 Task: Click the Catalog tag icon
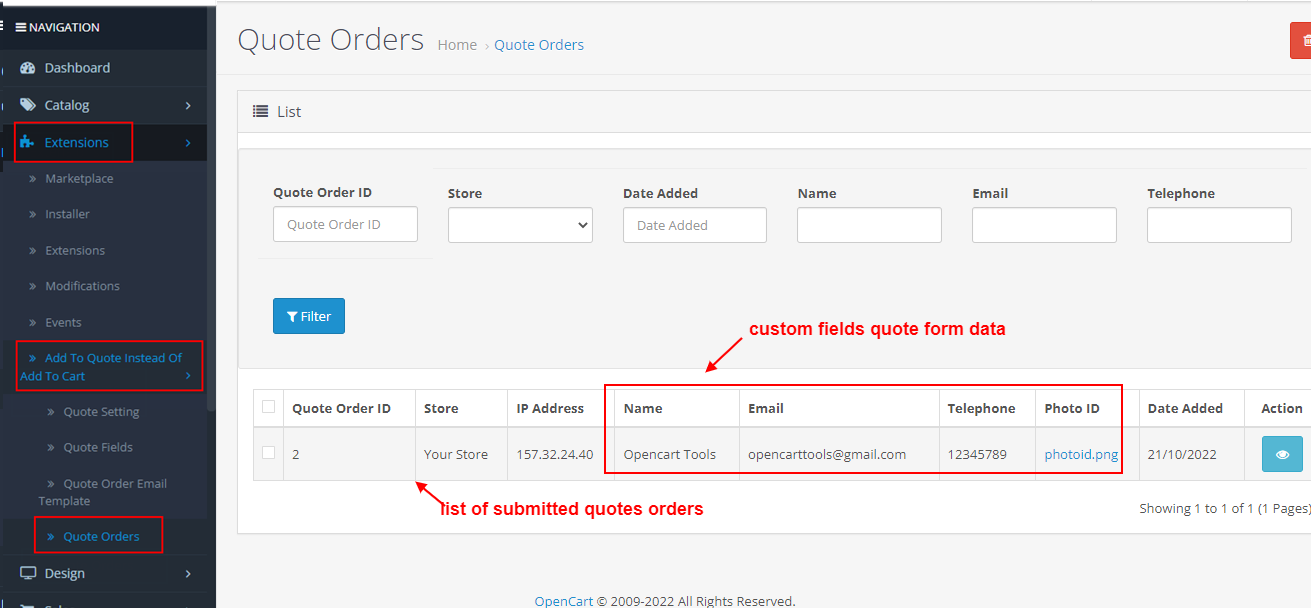tap(28, 105)
